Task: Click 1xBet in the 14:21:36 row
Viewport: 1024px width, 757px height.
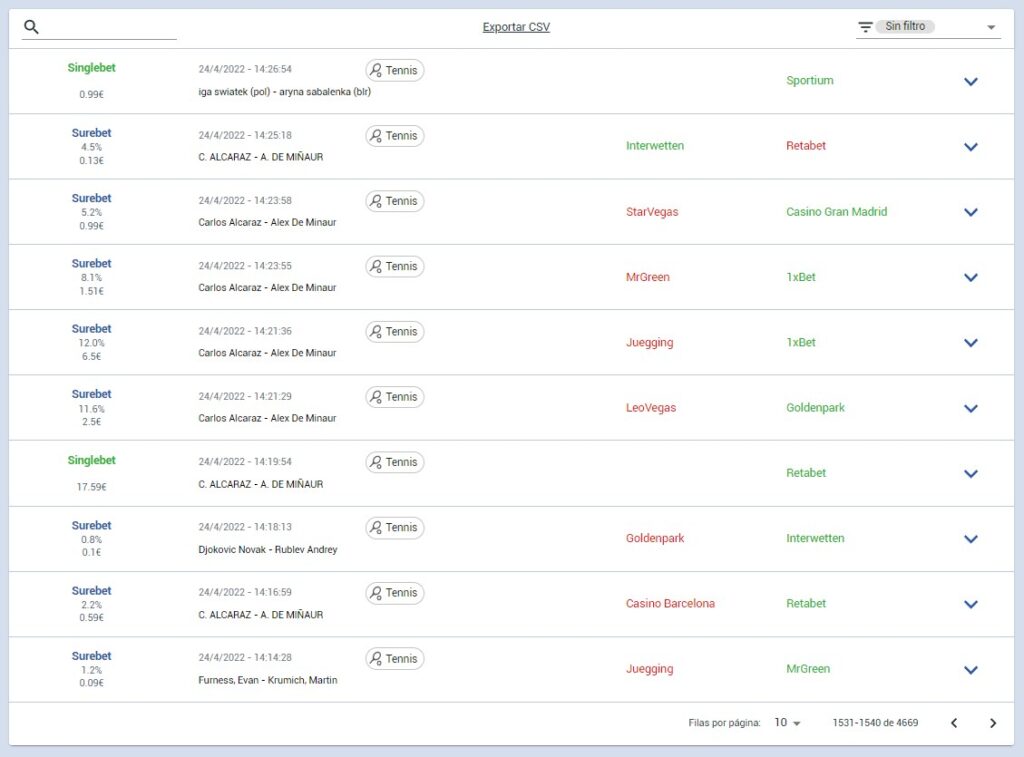Action: [801, 342]
